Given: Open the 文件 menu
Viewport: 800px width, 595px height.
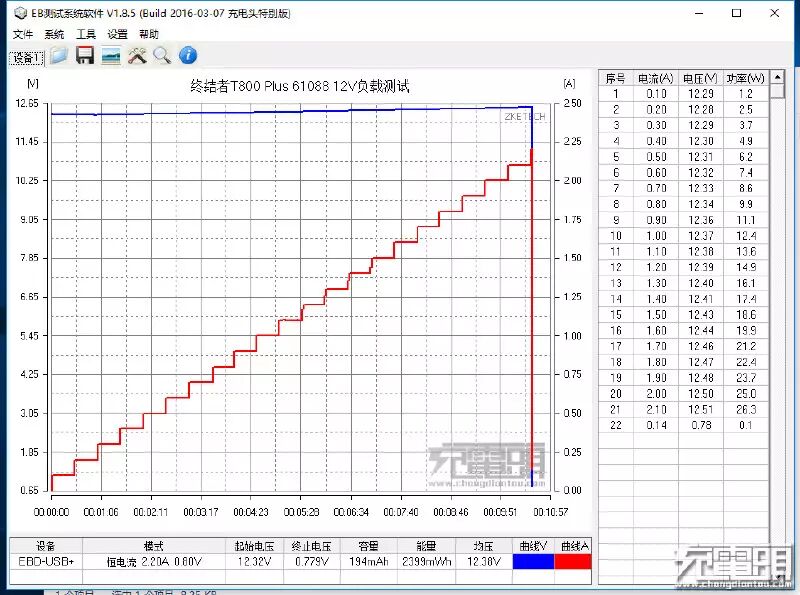Looking at the screenshot, I should [x=22, y=34].
